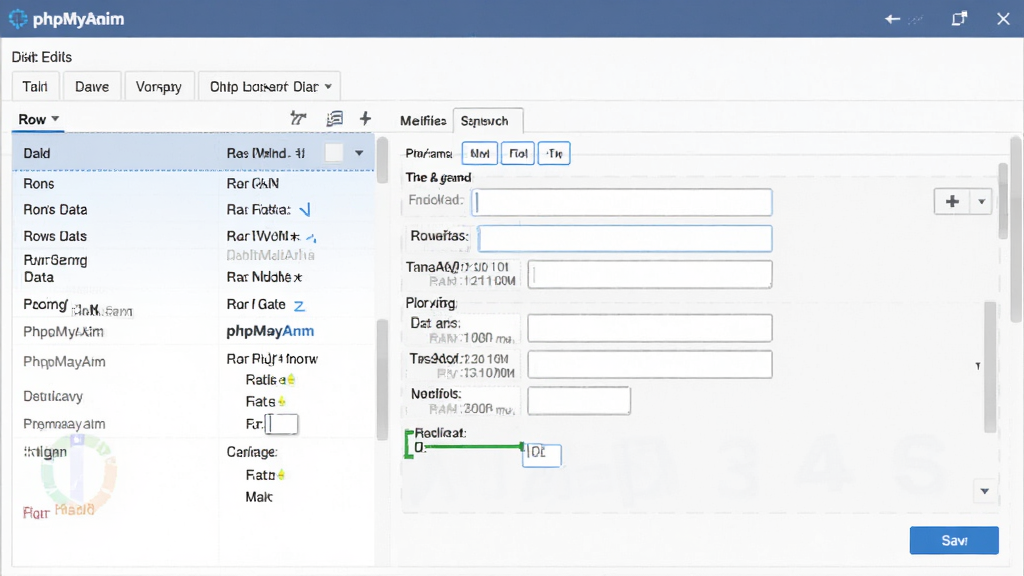This screenshot has width=1024, height=576.
Task: Click the filter icon above the row list
Action: coord(298,118)
